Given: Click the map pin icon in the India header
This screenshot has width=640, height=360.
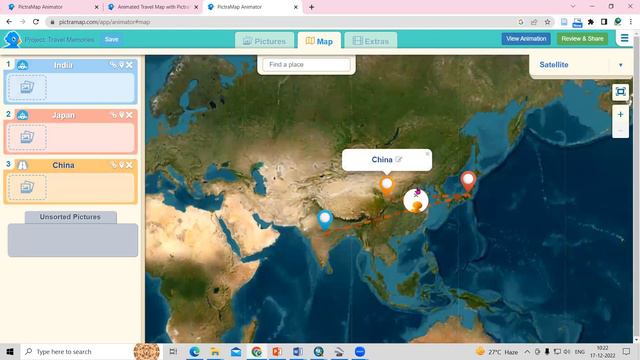Looking at the screenshot, I should pos(121,65).
